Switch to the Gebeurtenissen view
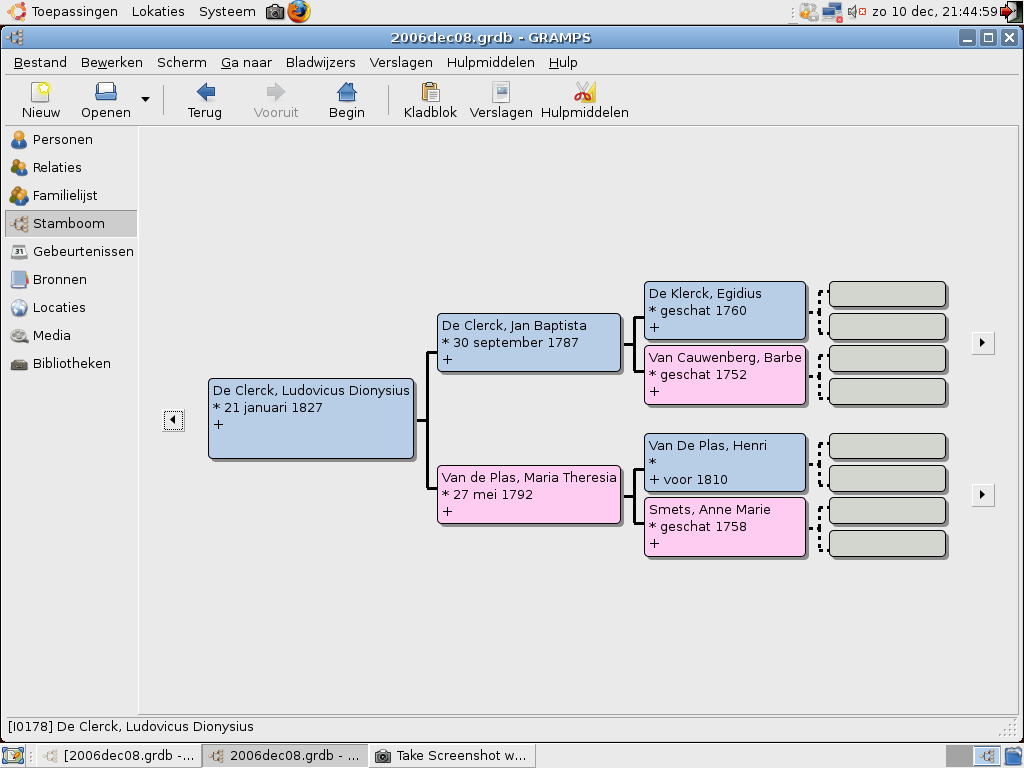The height and width of the screenshot is (768, 1024). pos(82,252)
